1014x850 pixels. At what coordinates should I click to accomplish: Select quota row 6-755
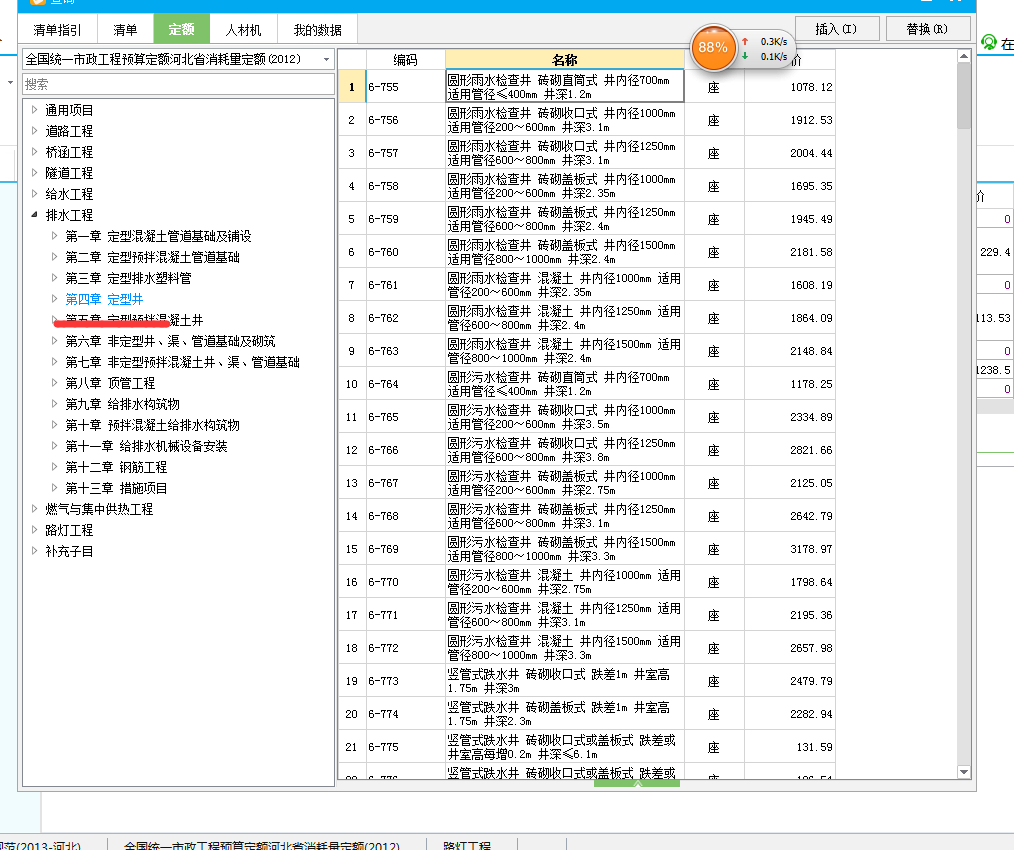[x=383, y=87]
